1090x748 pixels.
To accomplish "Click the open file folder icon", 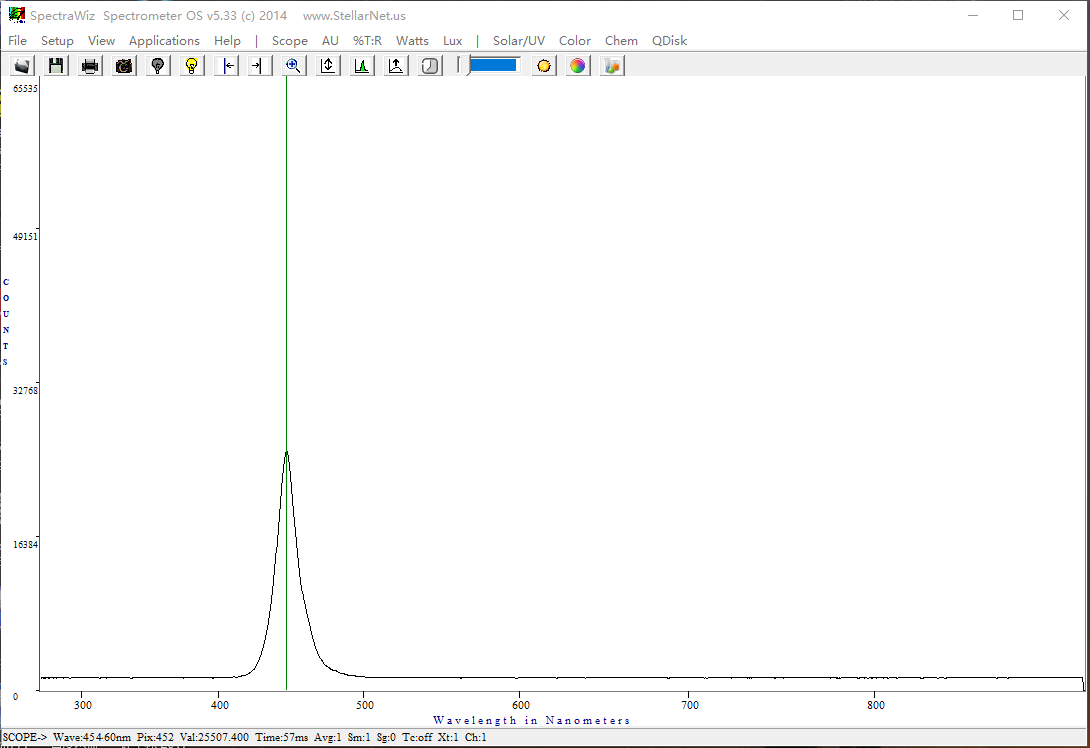I will coord(22,66).
